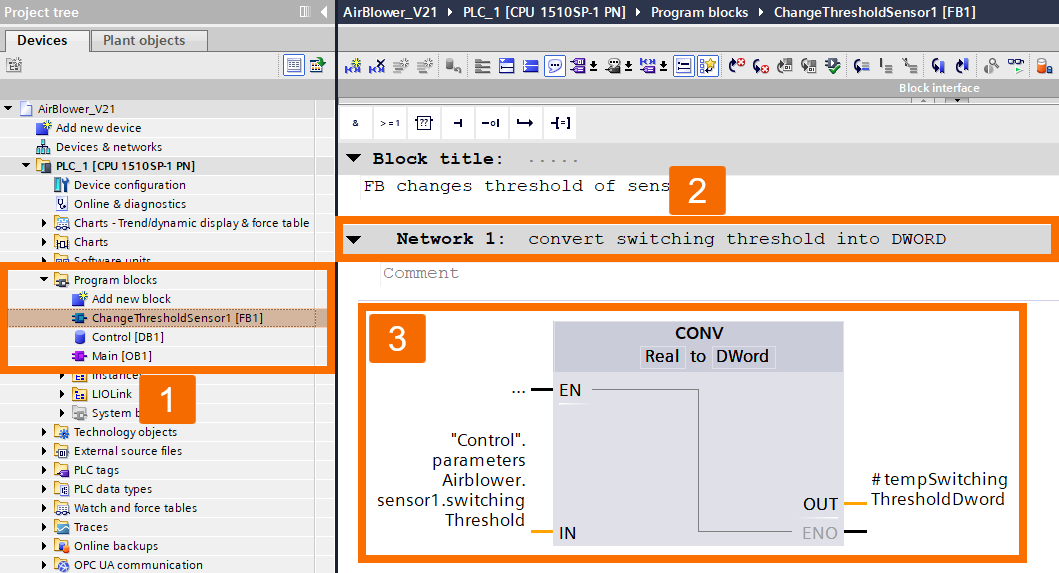This screenshot has height=573, width=1059.
Task: Open Online & diagnostics
Action: (130, 203)
